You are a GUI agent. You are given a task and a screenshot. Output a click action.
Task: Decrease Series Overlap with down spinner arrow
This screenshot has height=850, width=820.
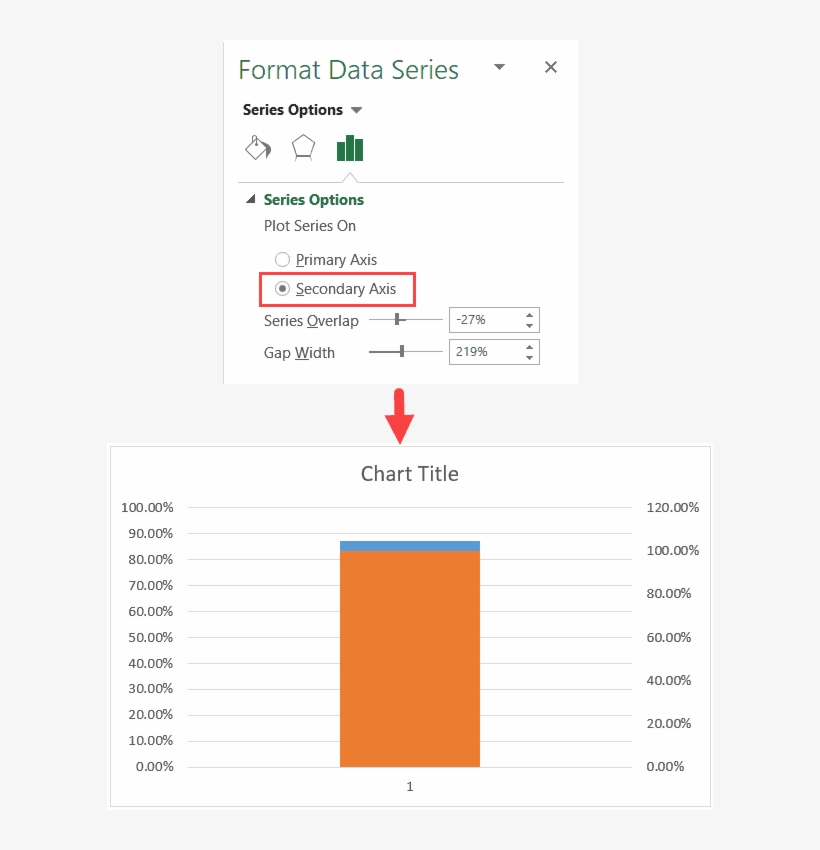click(529, 326)
